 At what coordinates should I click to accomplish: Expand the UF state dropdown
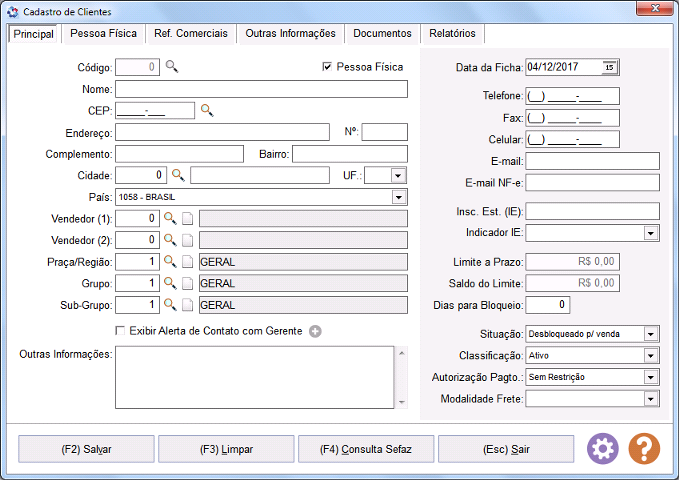[399, 175]
